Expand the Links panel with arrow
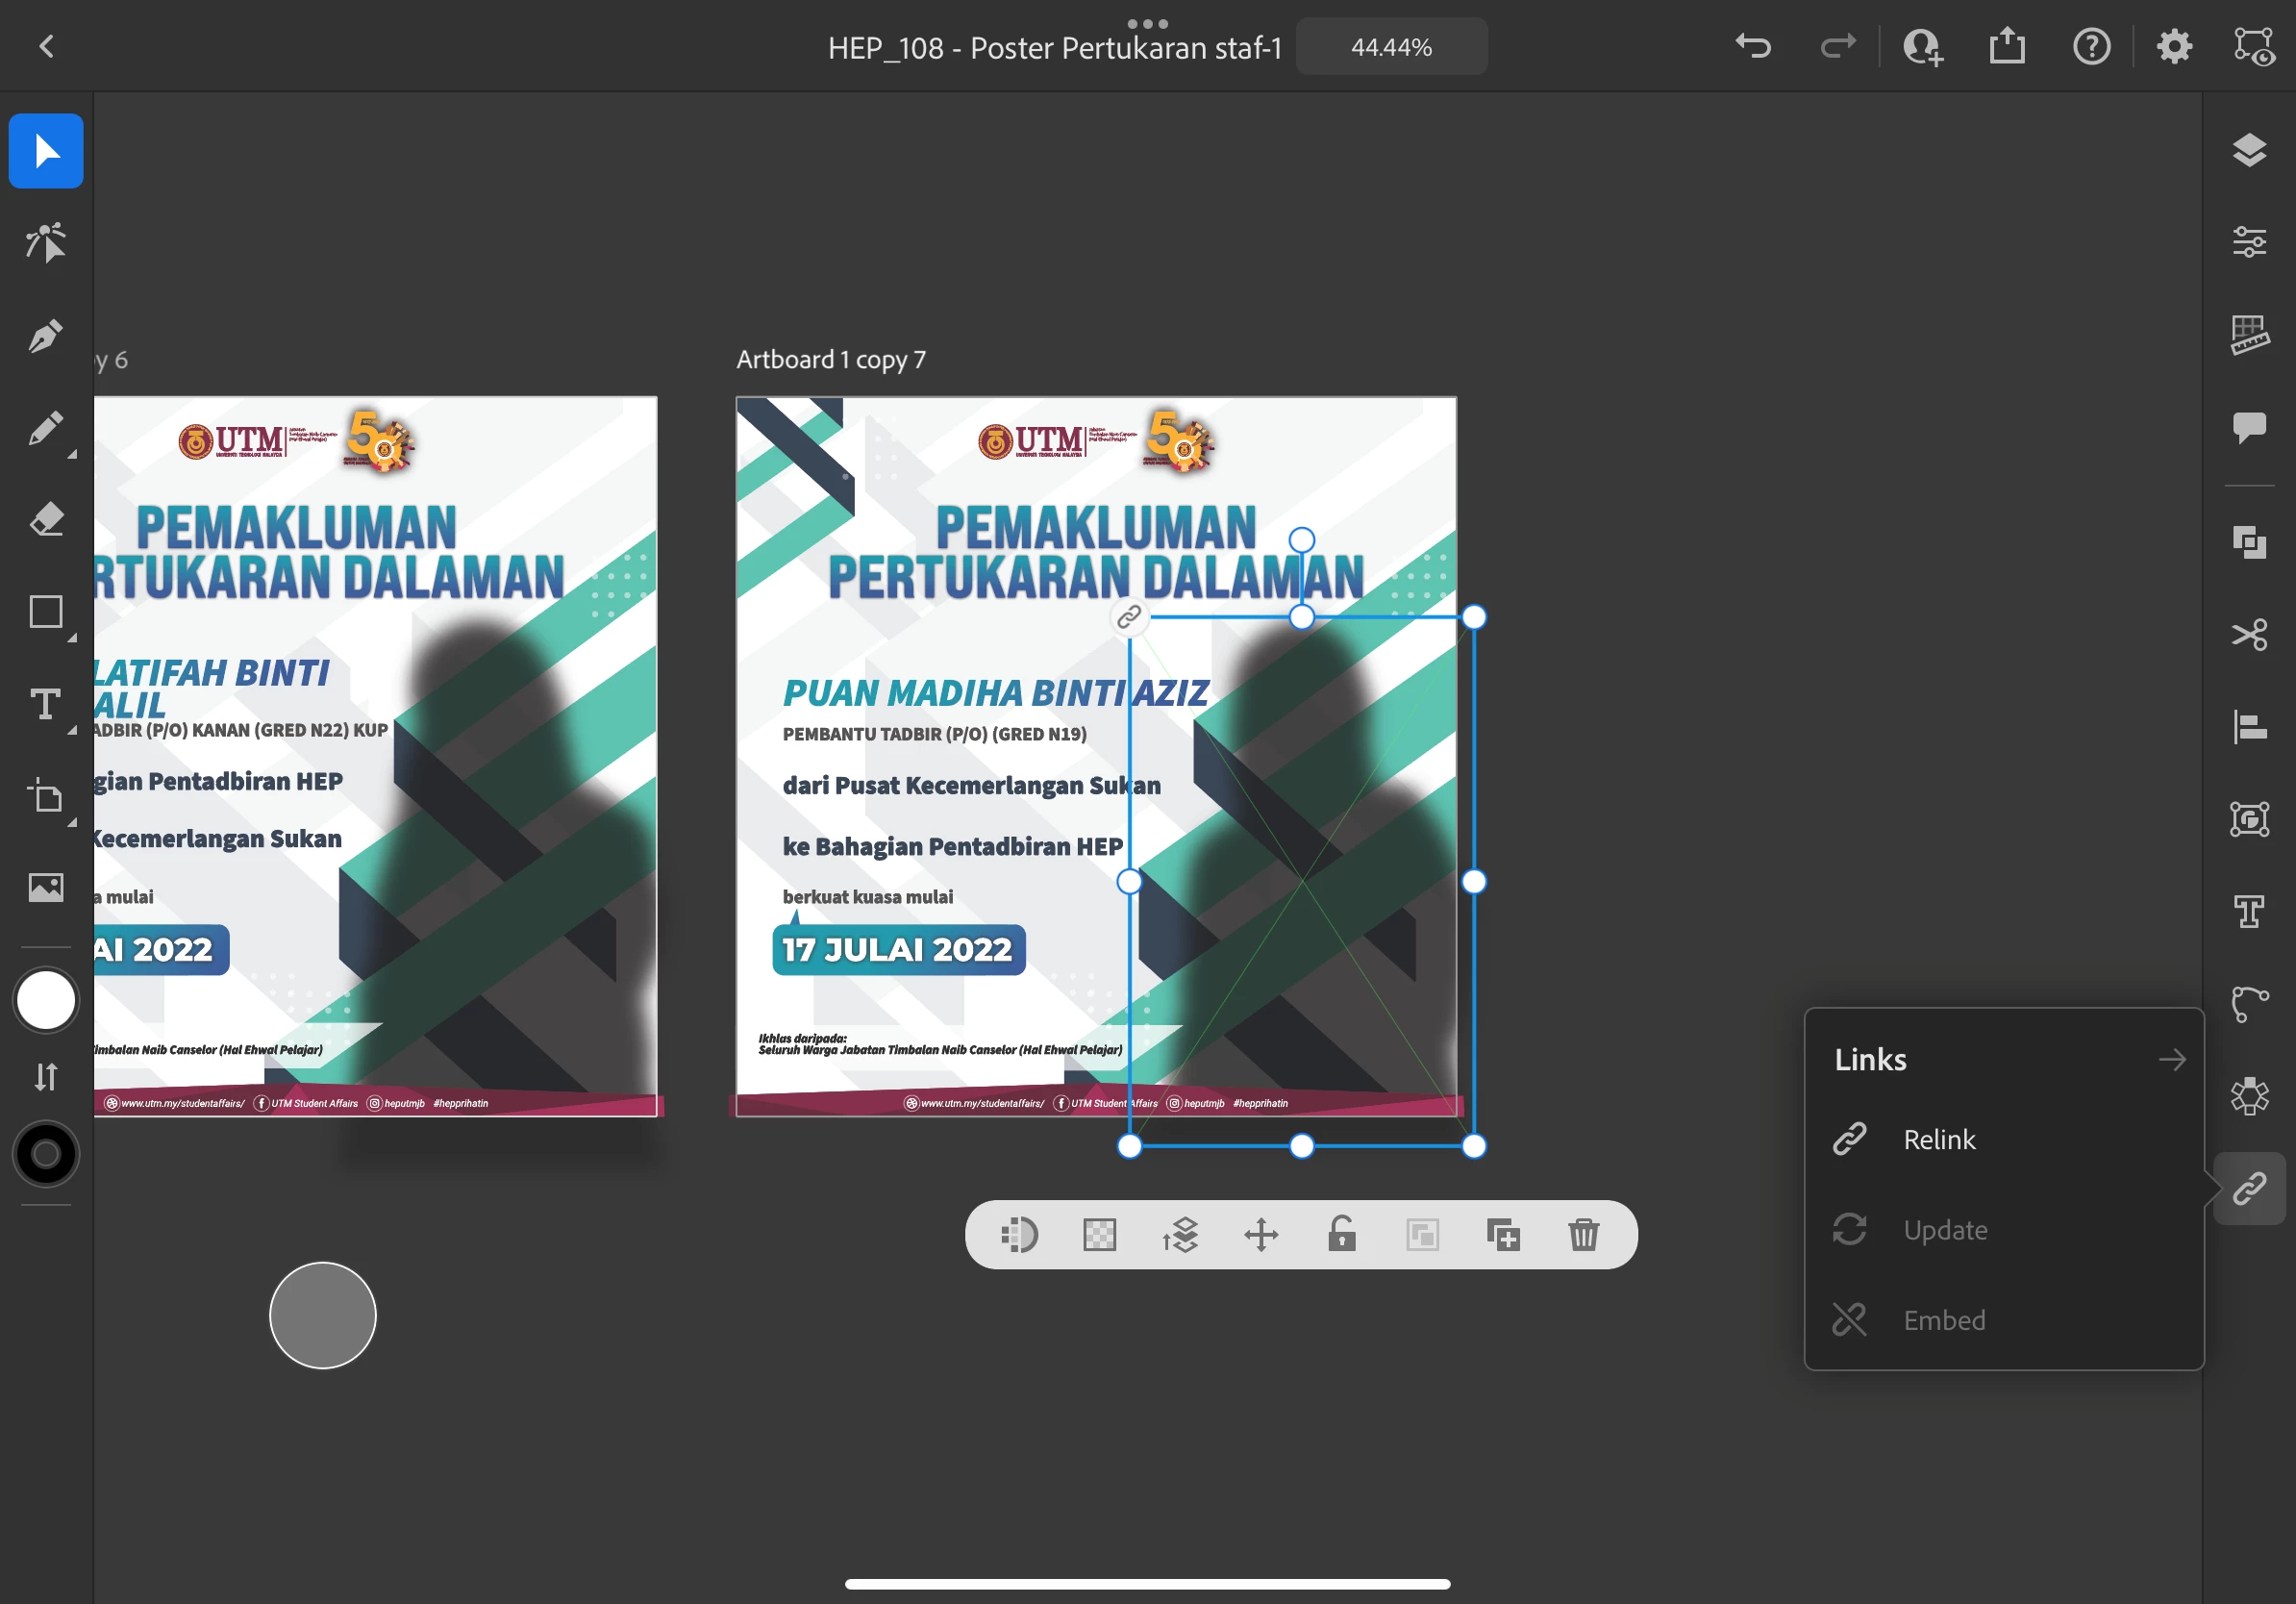Image resolution: width=2296 pixels, height=1604 pixels. tap(2171, 1060)
